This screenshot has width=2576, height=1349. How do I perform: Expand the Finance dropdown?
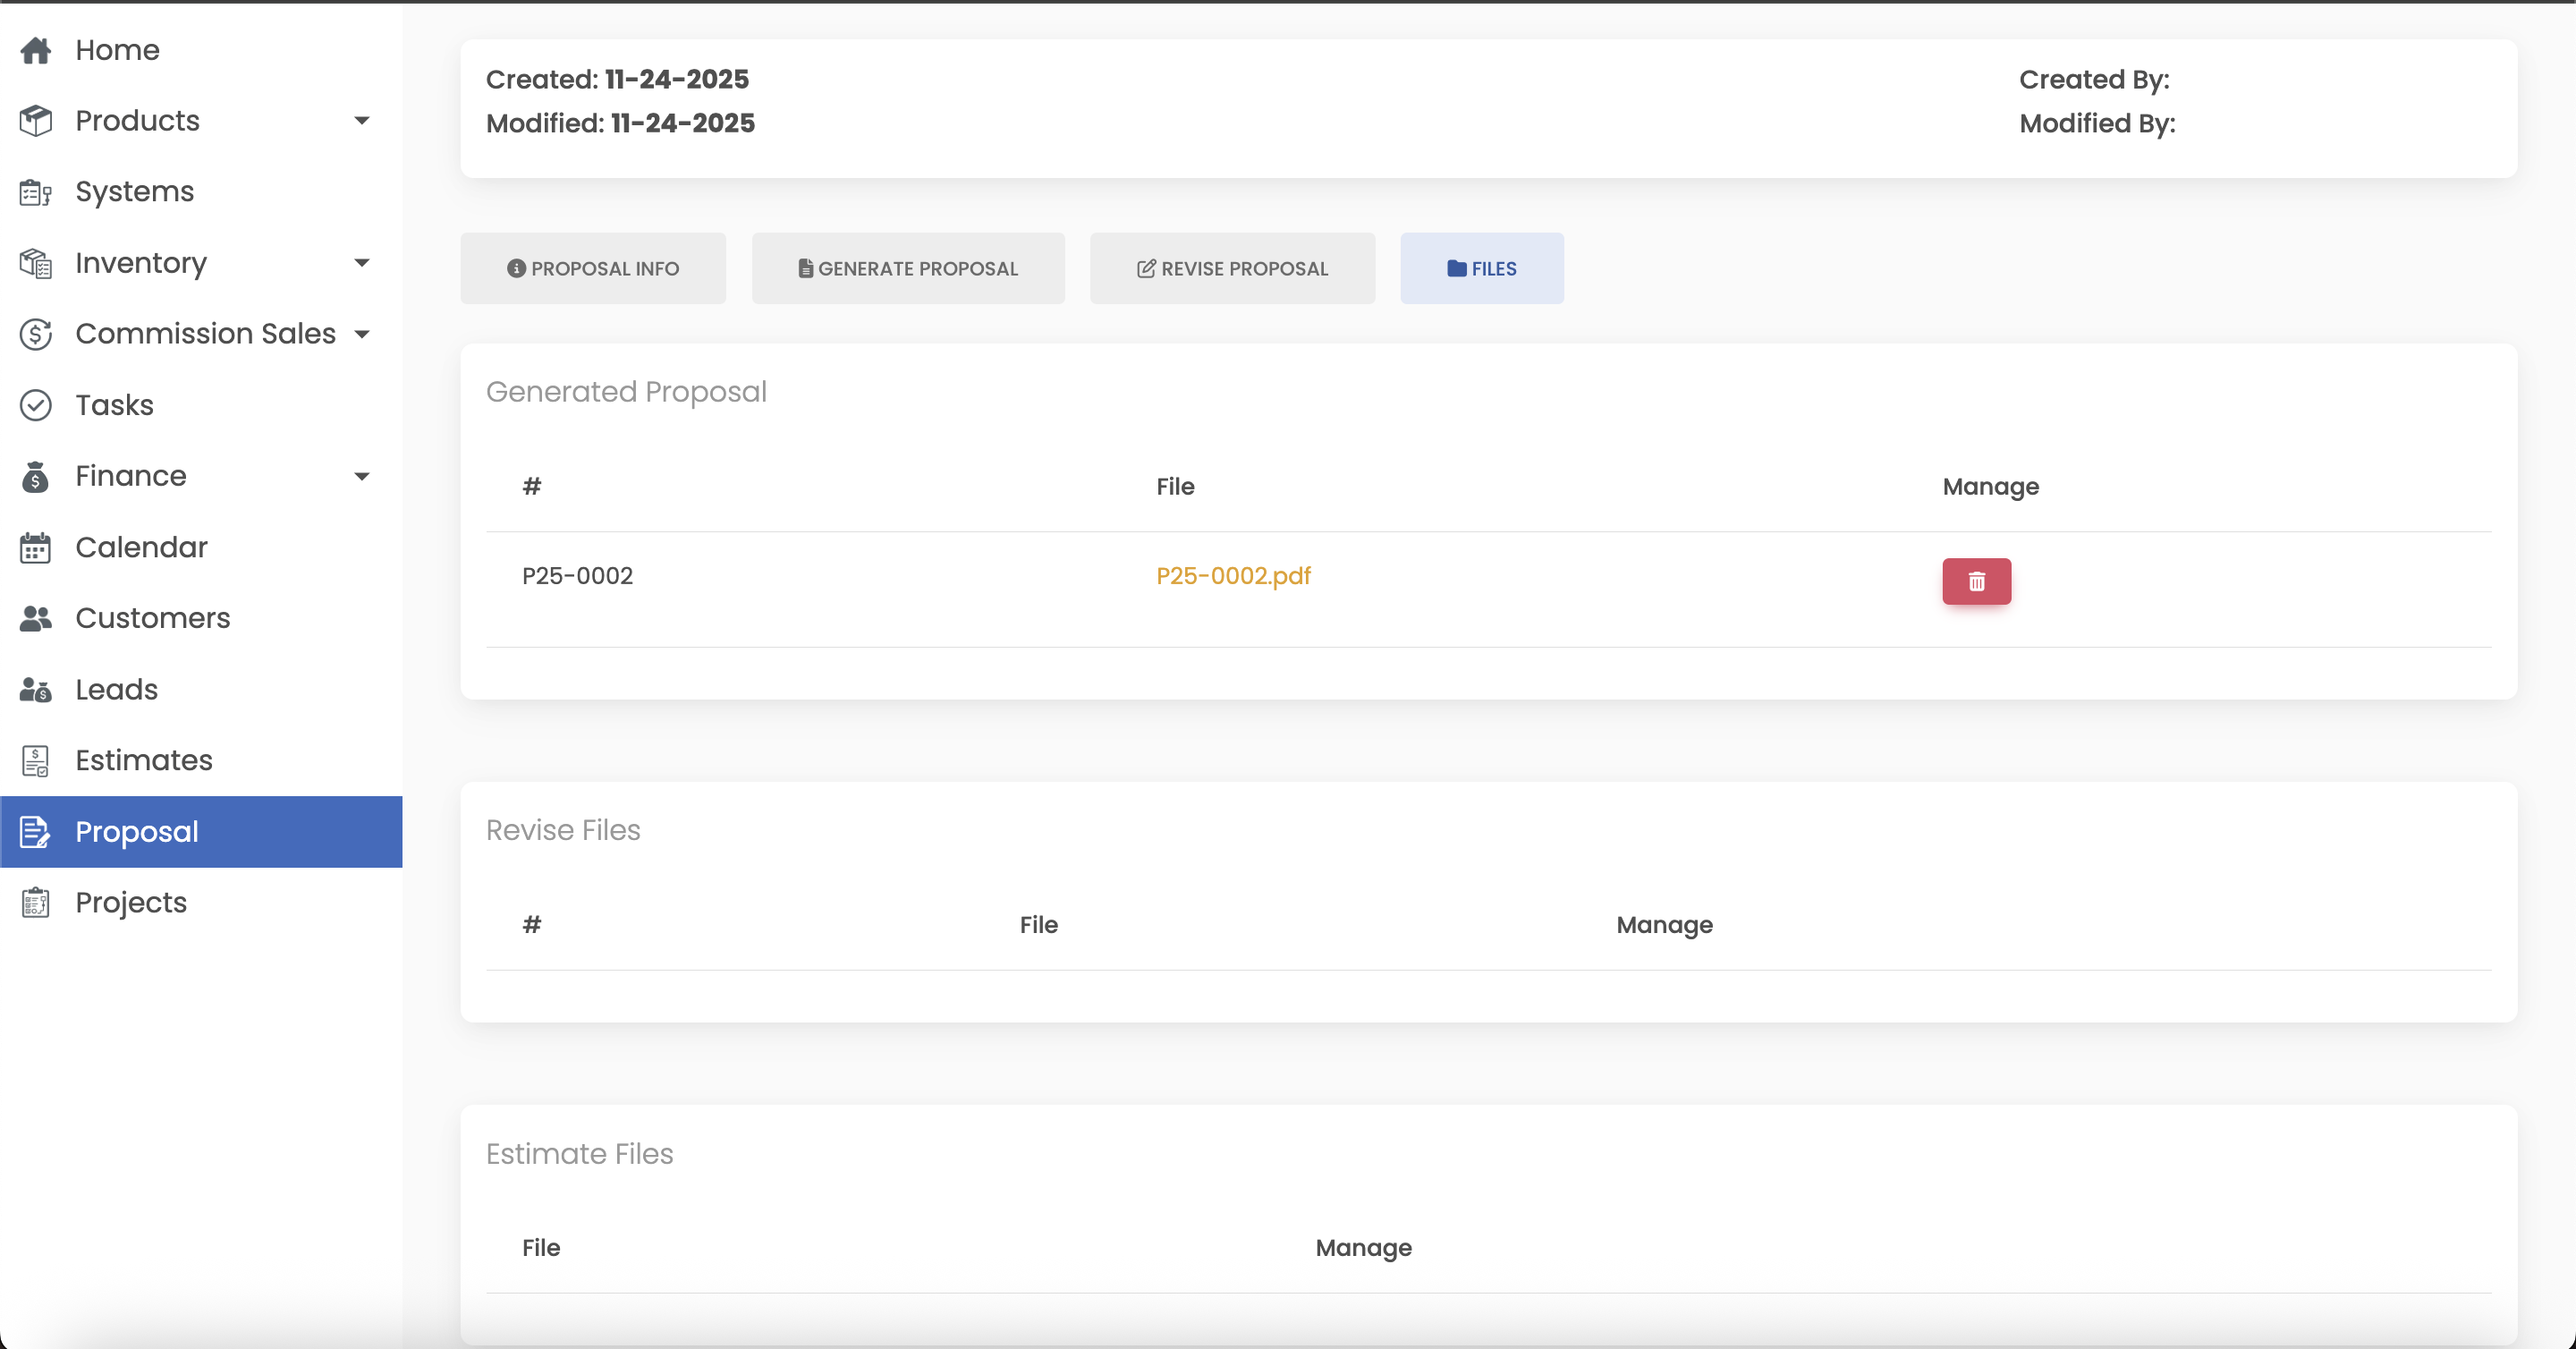click(363, 476)
